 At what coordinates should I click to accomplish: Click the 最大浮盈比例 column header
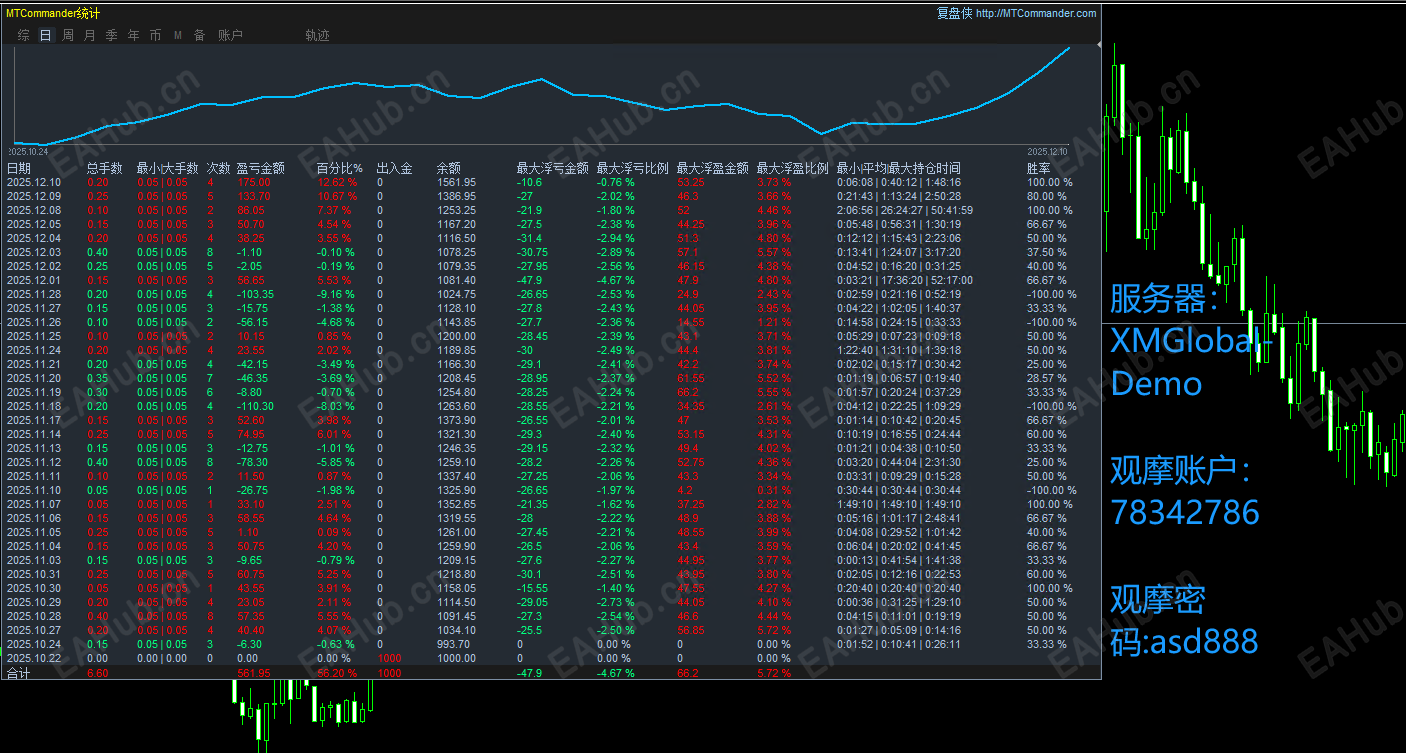[793, 168]
